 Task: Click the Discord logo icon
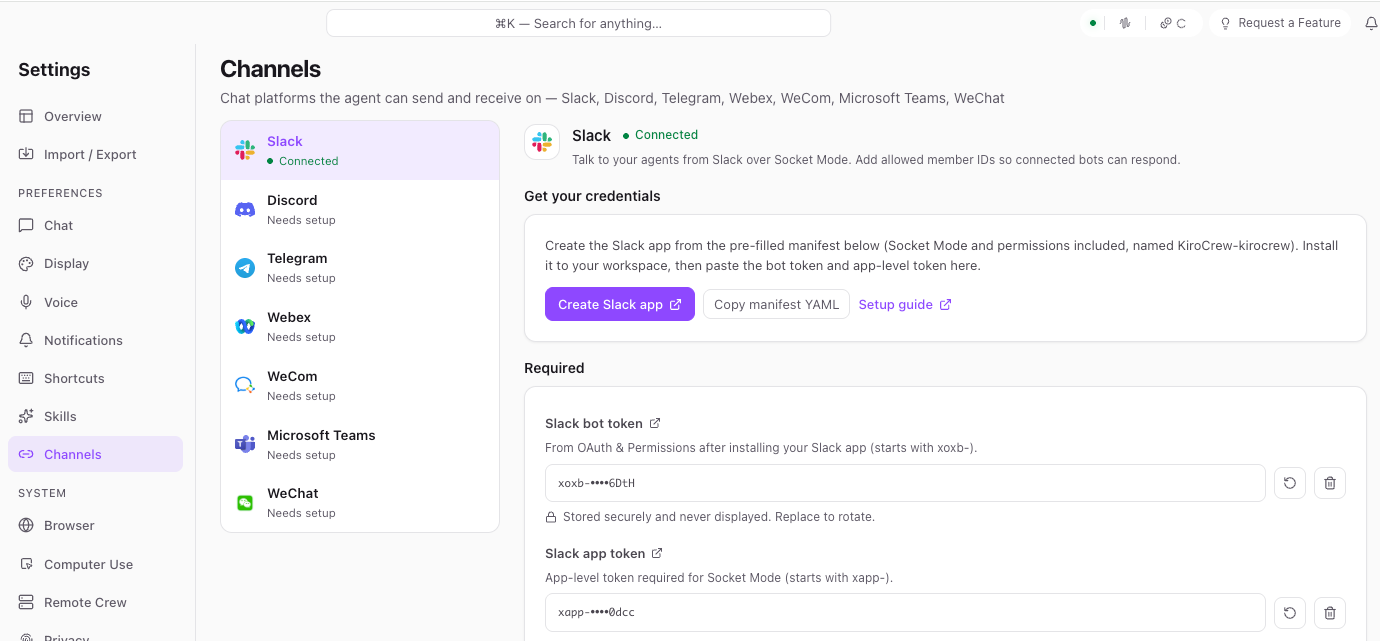point(245,209)
